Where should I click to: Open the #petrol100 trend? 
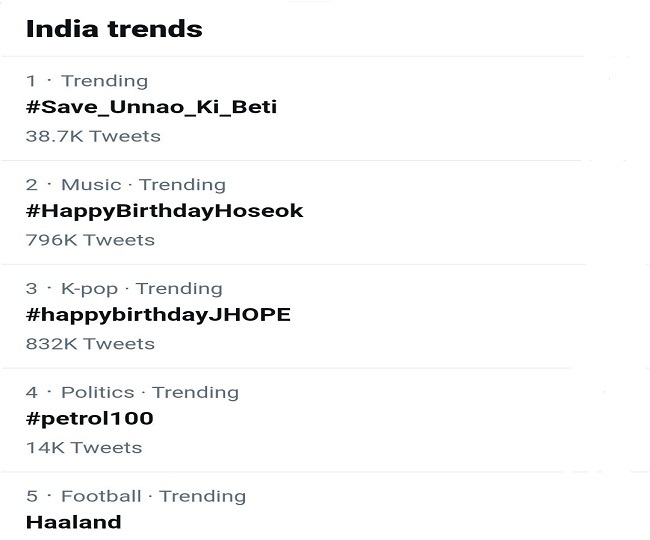click(x=89, y=419)
